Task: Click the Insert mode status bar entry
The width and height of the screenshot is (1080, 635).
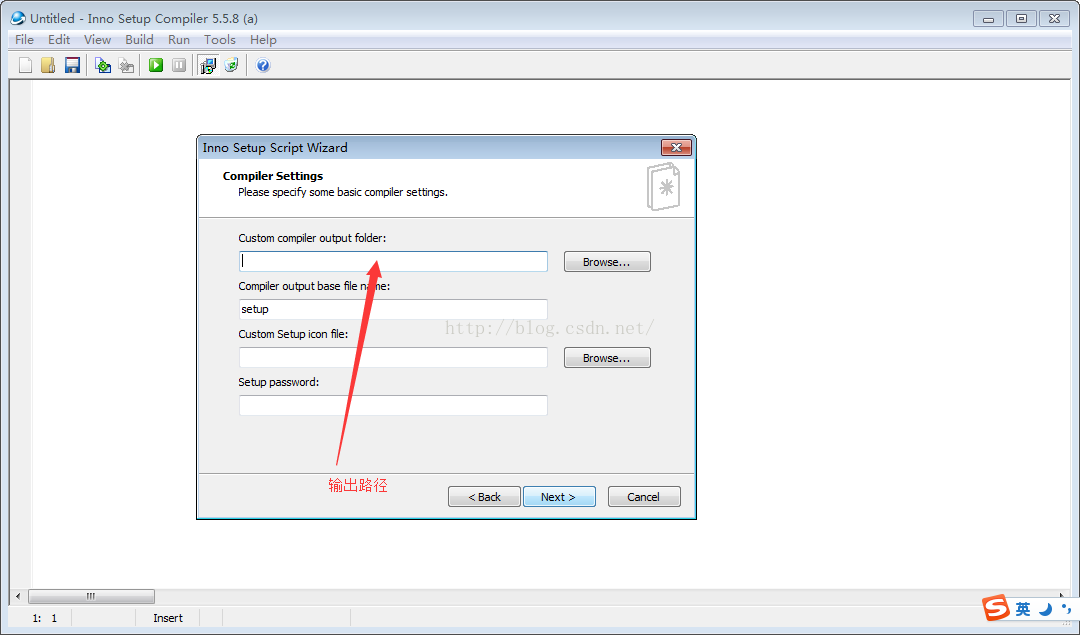Action: (x=168, y=618)
